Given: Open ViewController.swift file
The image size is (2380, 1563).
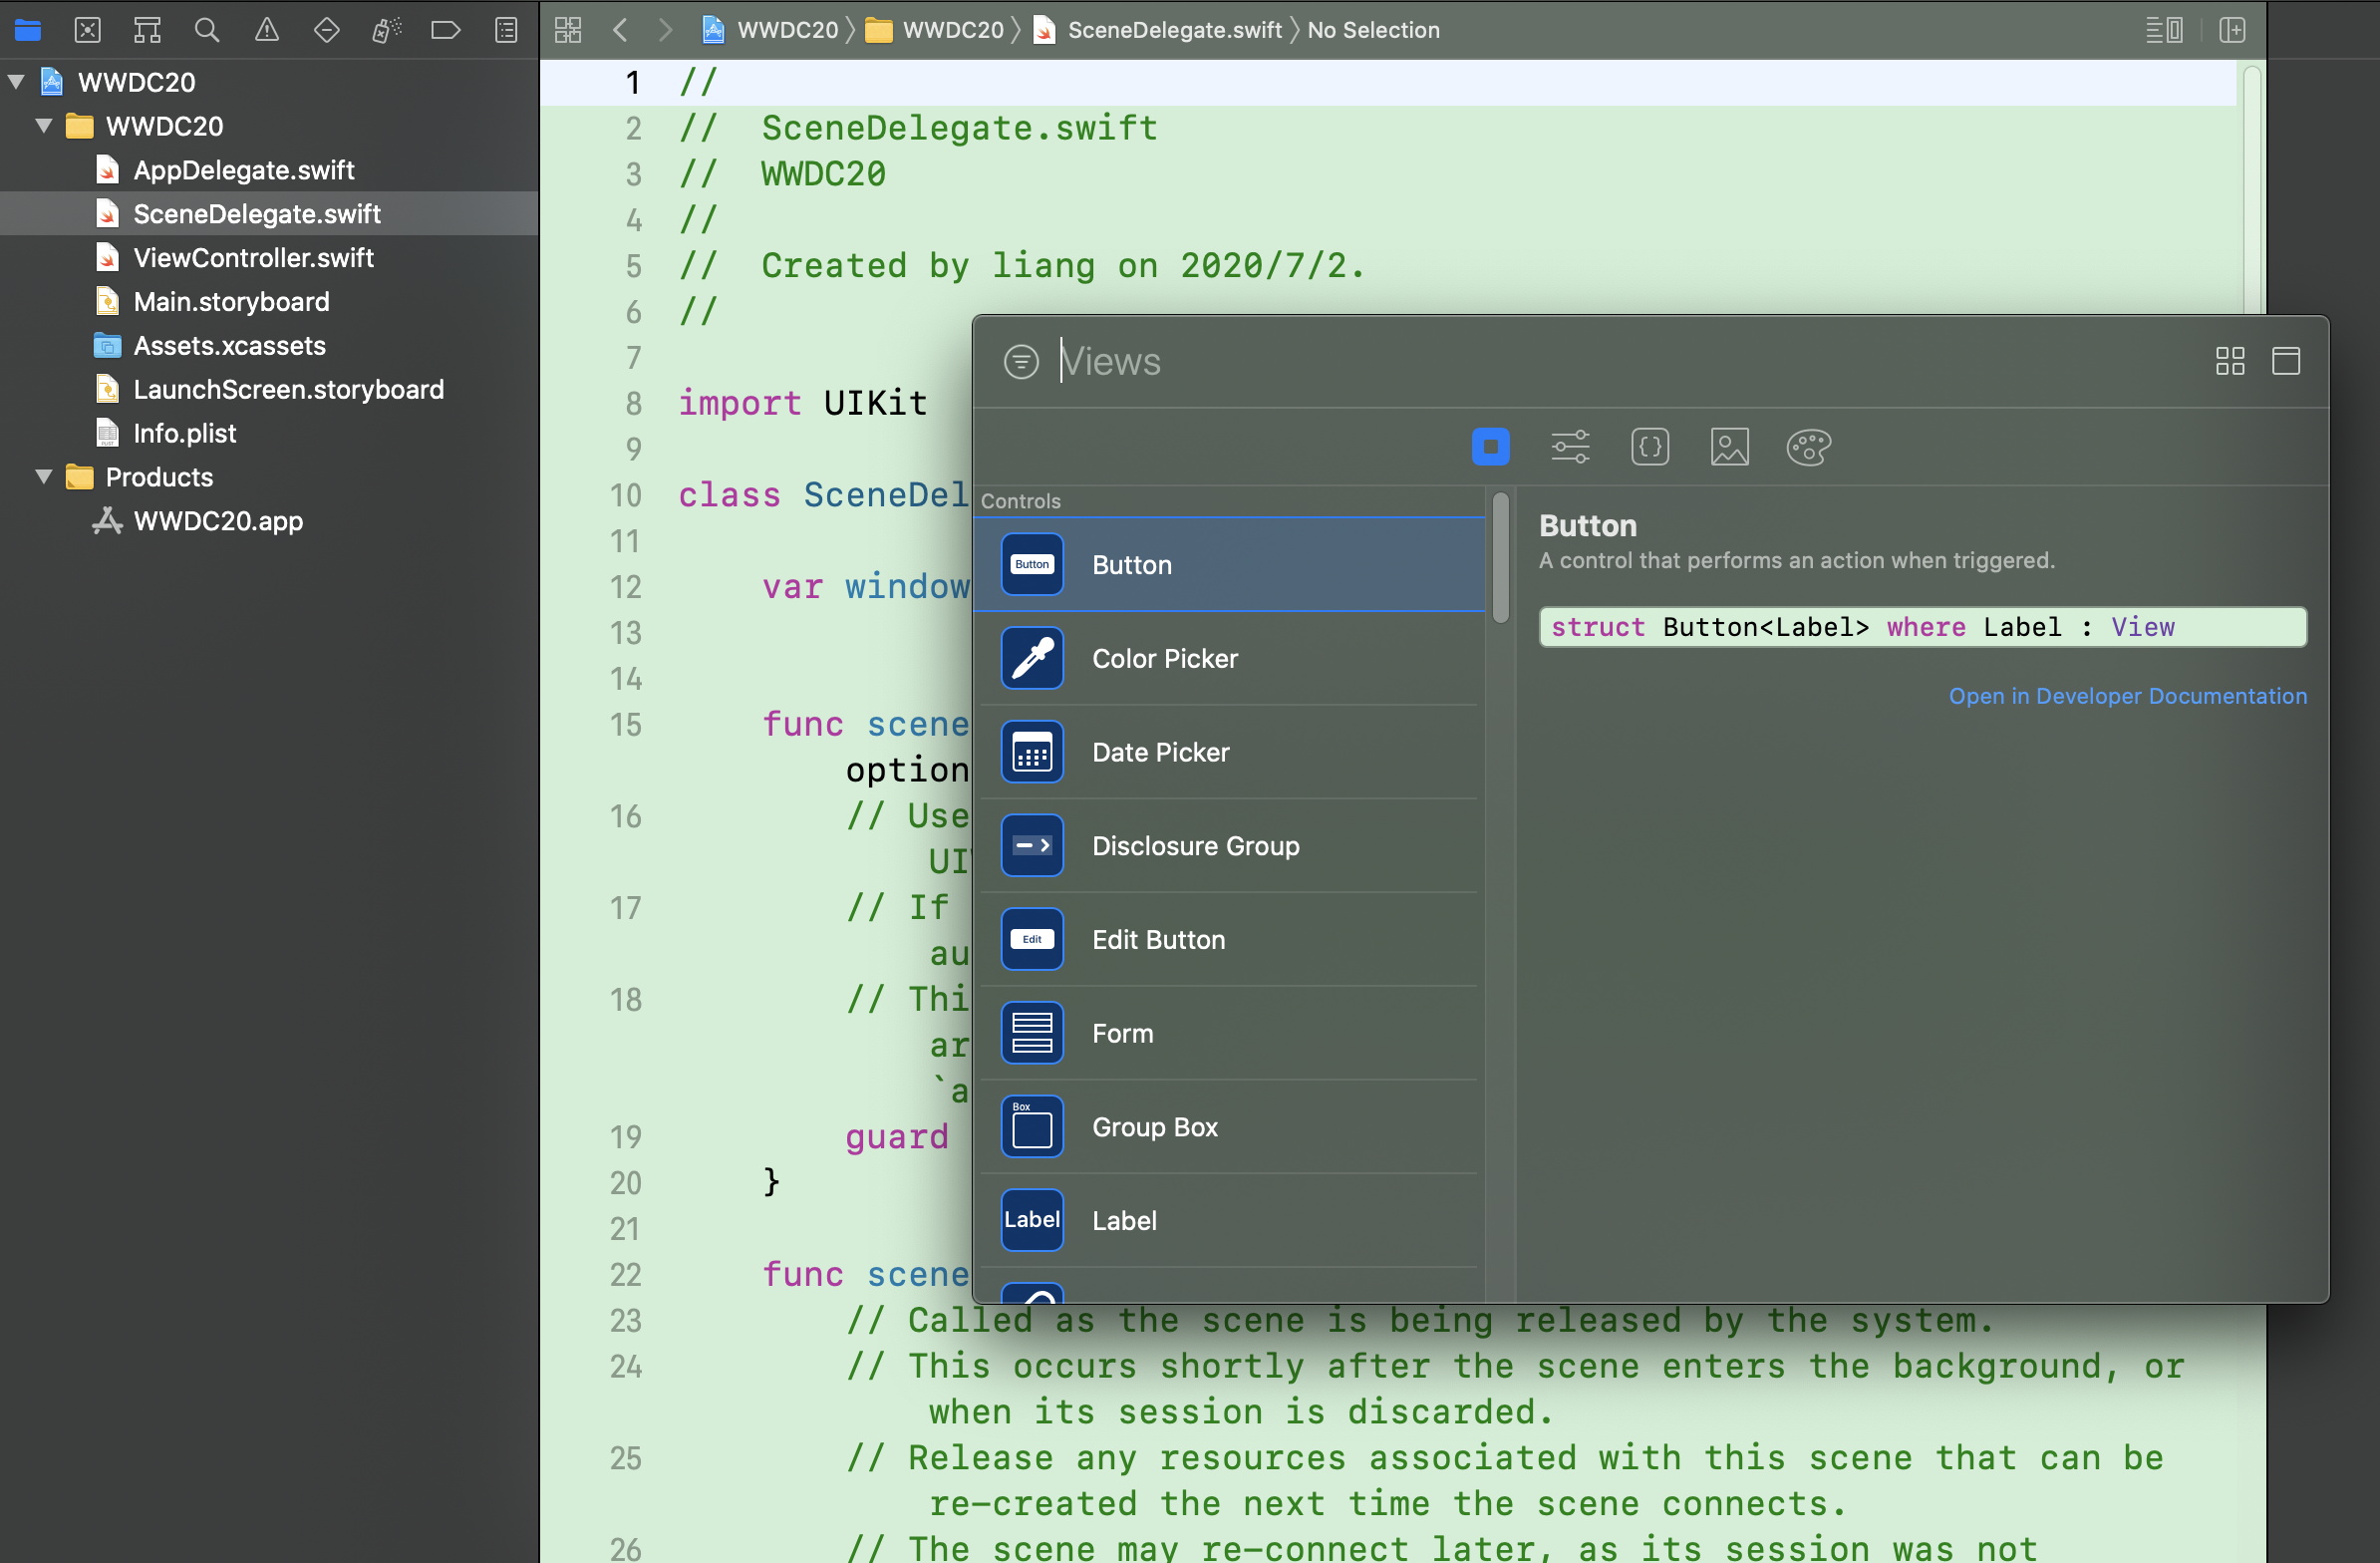Looking at the screenshot, I should [253, 258].
